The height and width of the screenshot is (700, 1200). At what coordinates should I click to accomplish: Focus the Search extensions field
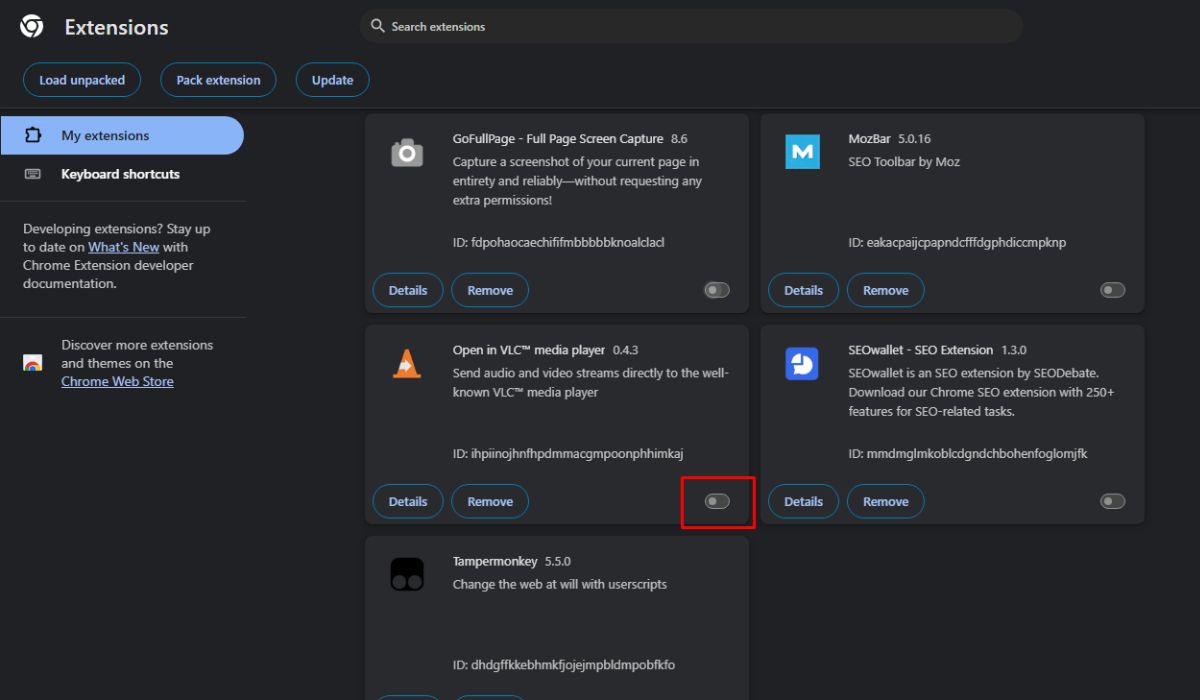pyautogui.click(x=691, y=26)
